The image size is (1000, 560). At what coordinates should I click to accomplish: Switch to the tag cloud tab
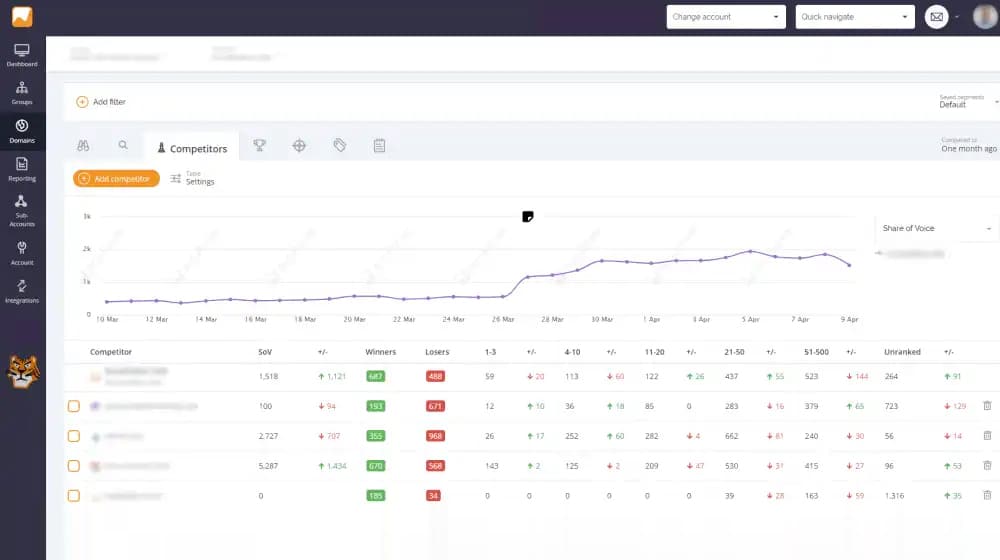click(339, 145)
